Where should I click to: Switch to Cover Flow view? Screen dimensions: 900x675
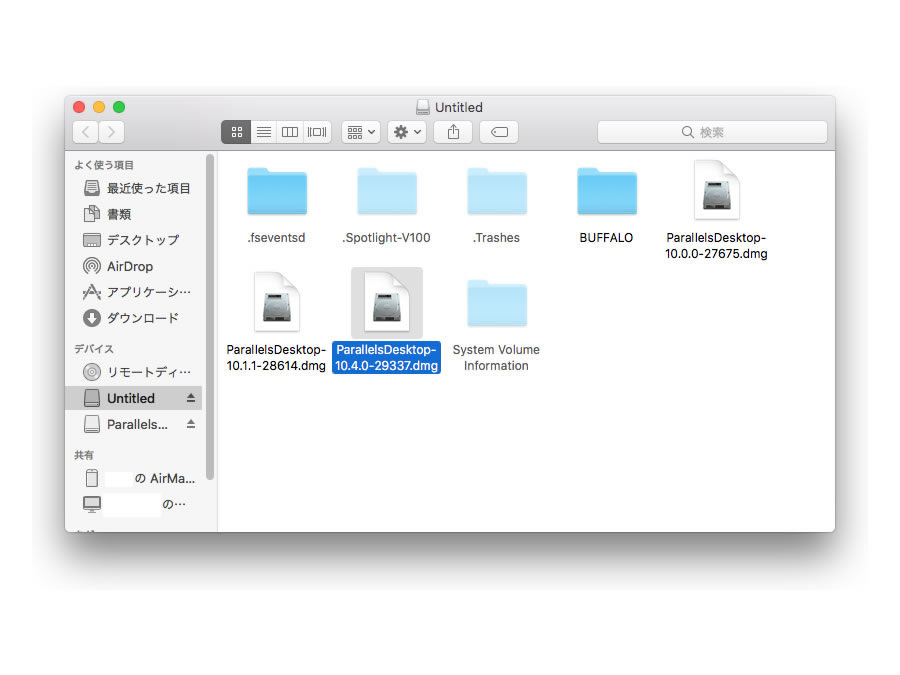pos(317,132)
